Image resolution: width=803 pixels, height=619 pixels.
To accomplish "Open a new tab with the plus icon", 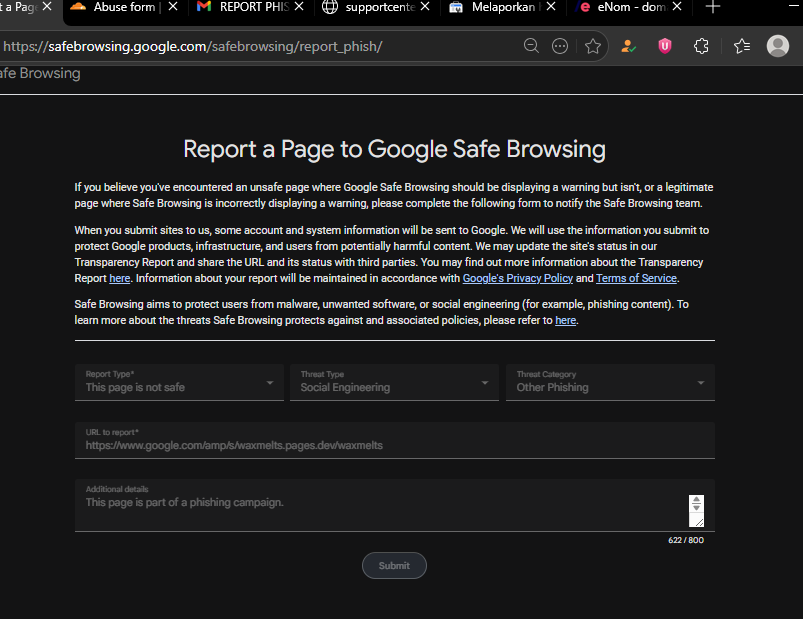I will coord(713,7).
